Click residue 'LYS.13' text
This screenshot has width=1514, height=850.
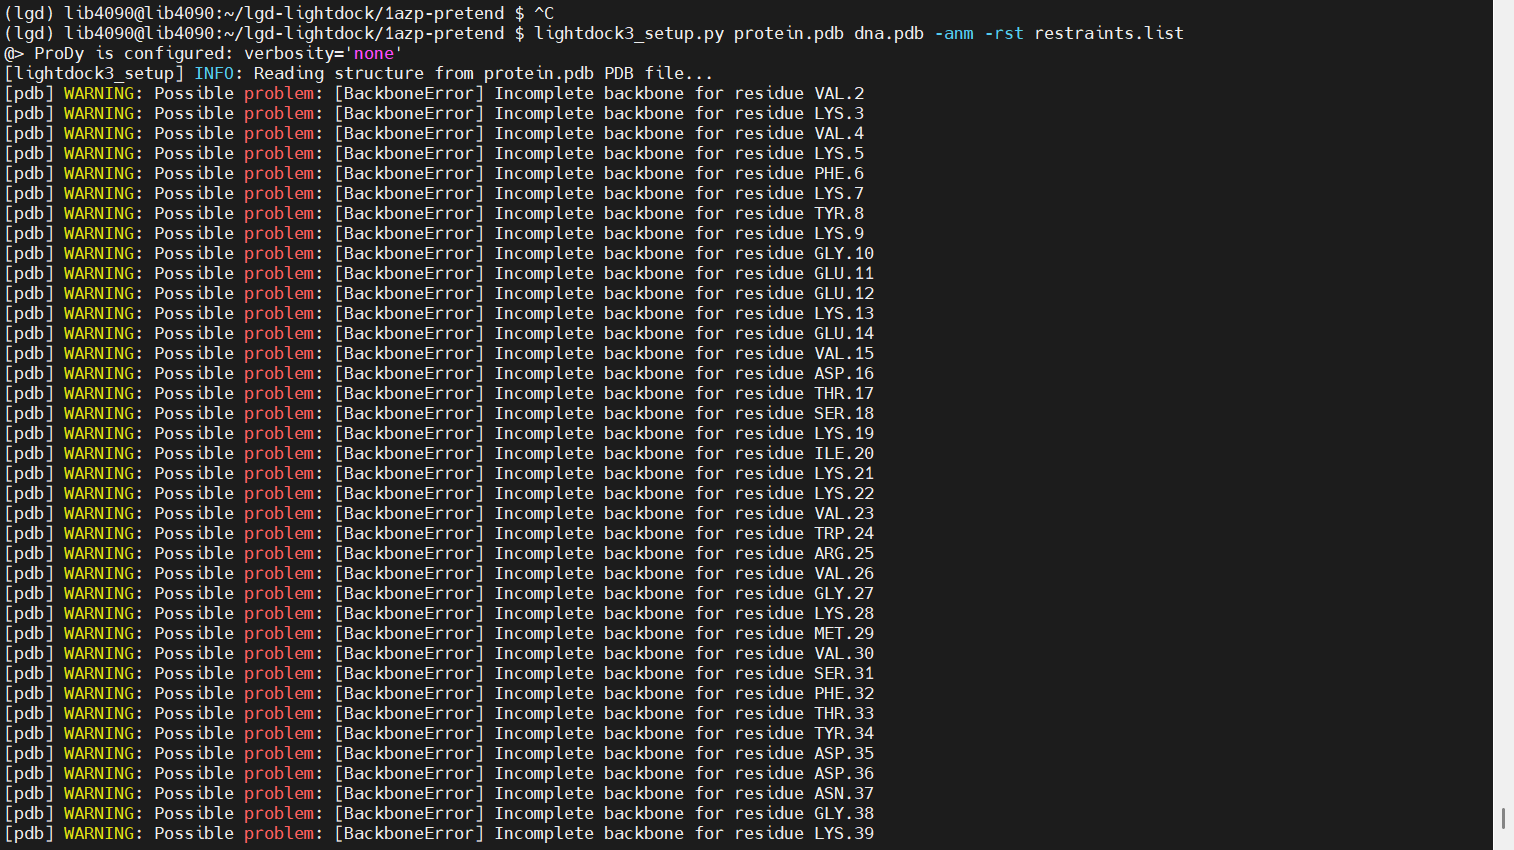coord(844,313)
